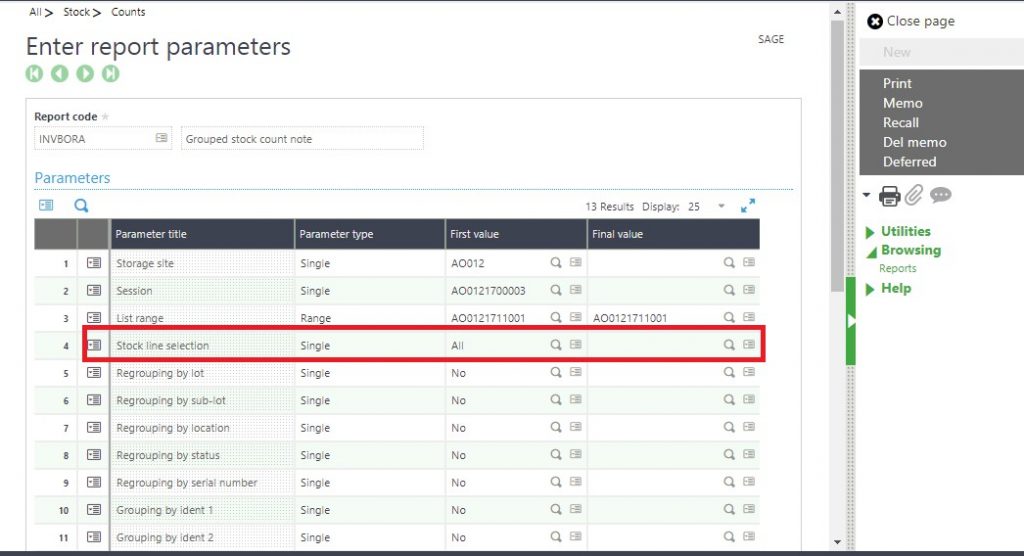Click Report code selection icon
The width and height of the screenshot is (1024, 556).
click(x=161, y=138)
